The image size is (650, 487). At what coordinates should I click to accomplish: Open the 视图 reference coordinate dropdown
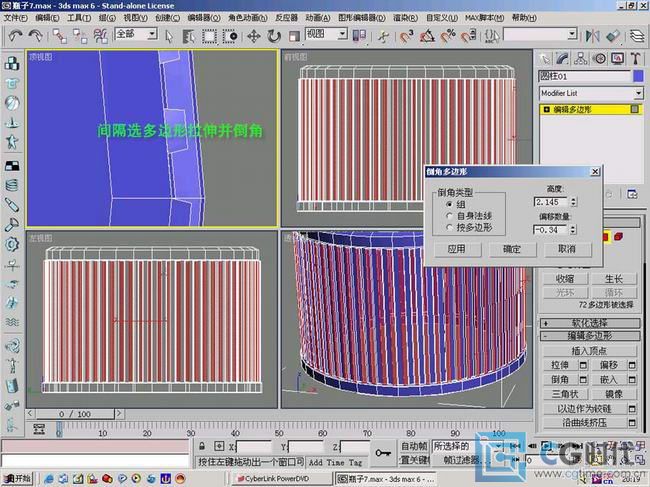click(x=326, y=34)
